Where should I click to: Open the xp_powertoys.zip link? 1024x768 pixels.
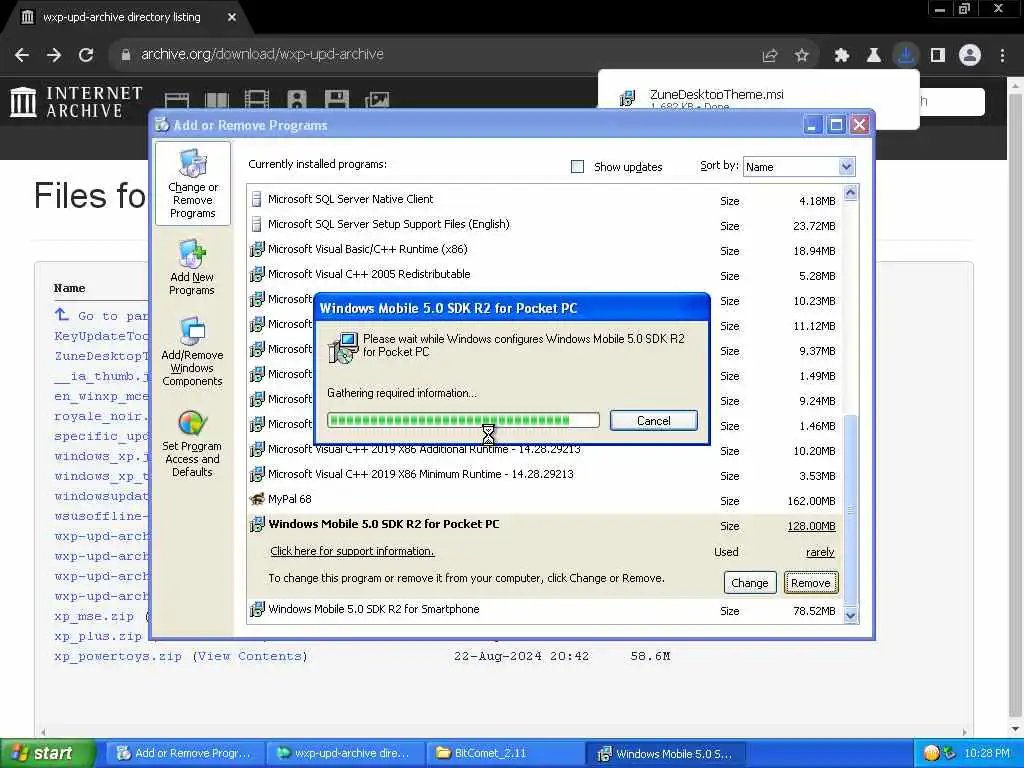[118, 656]
